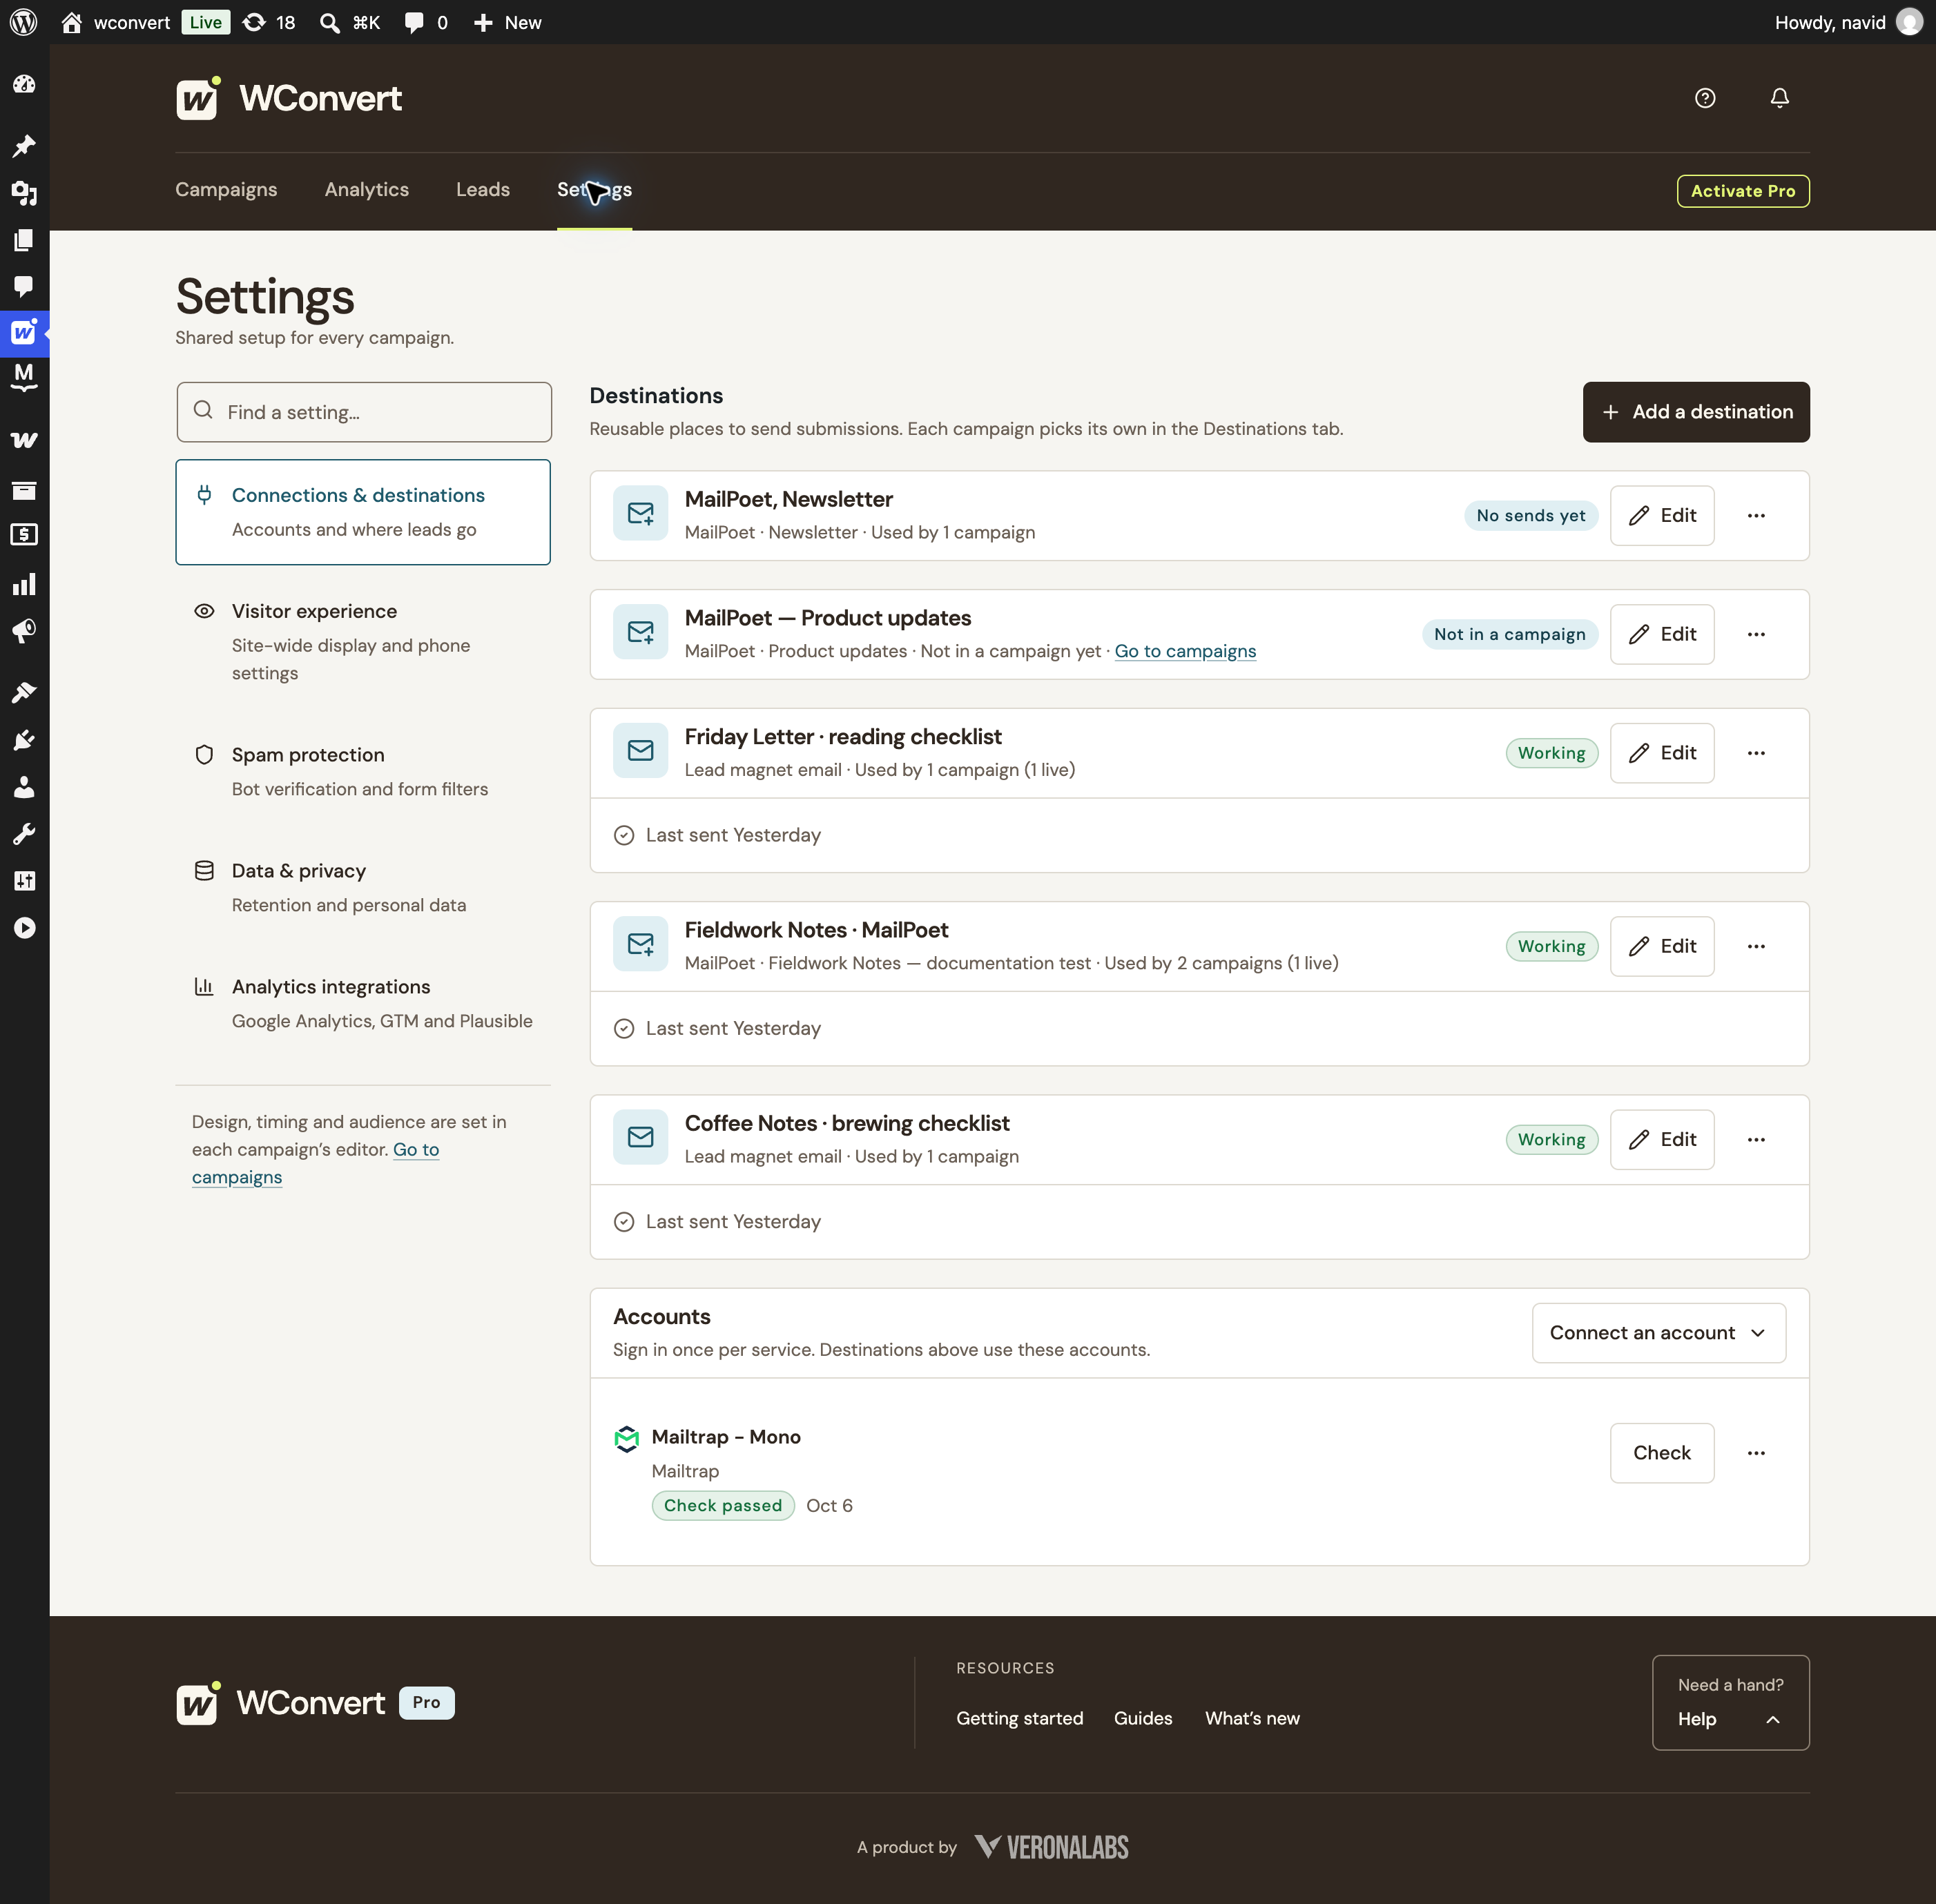1936x1904 pixels.
Task: Click the Add a destination button
Action: 1696,412
